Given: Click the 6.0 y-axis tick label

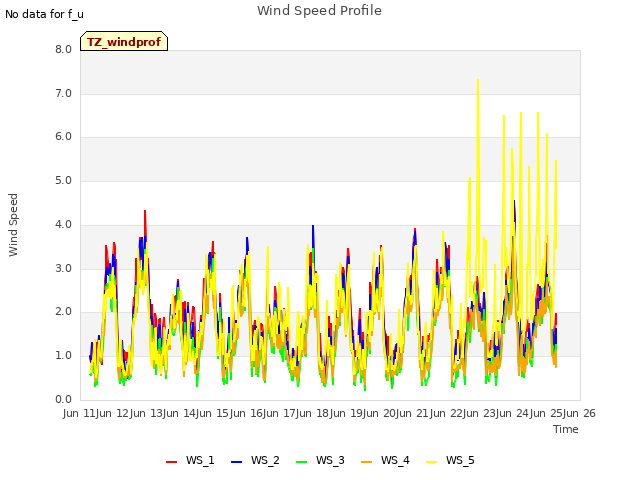Looking at the screenshot, I should click(x=63, y=137).
